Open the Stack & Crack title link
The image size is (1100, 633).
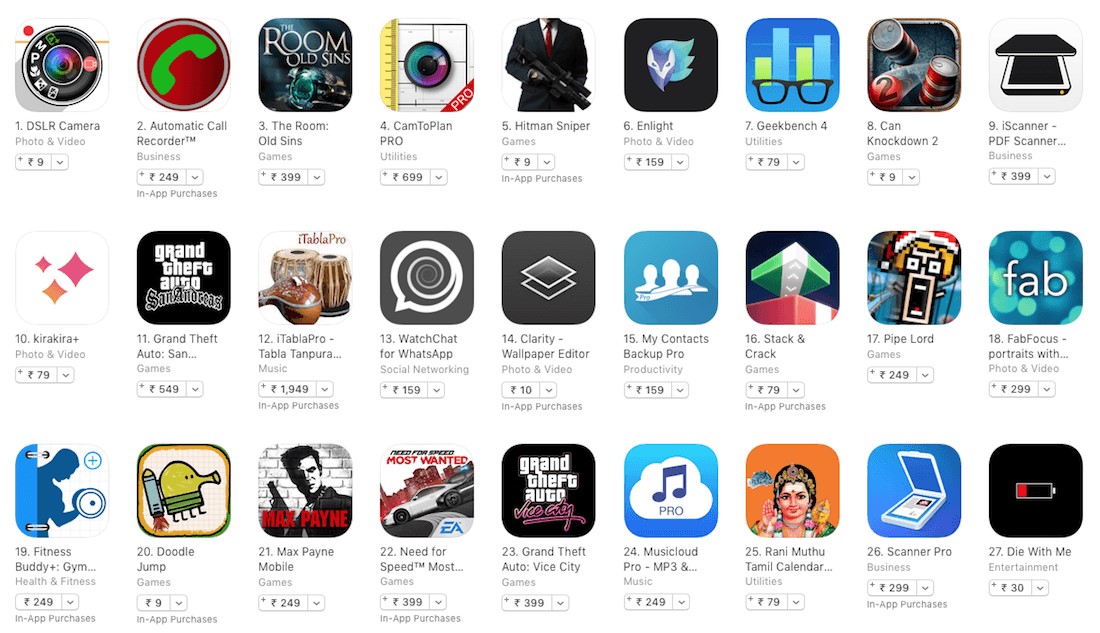click(x=775, y=346)
